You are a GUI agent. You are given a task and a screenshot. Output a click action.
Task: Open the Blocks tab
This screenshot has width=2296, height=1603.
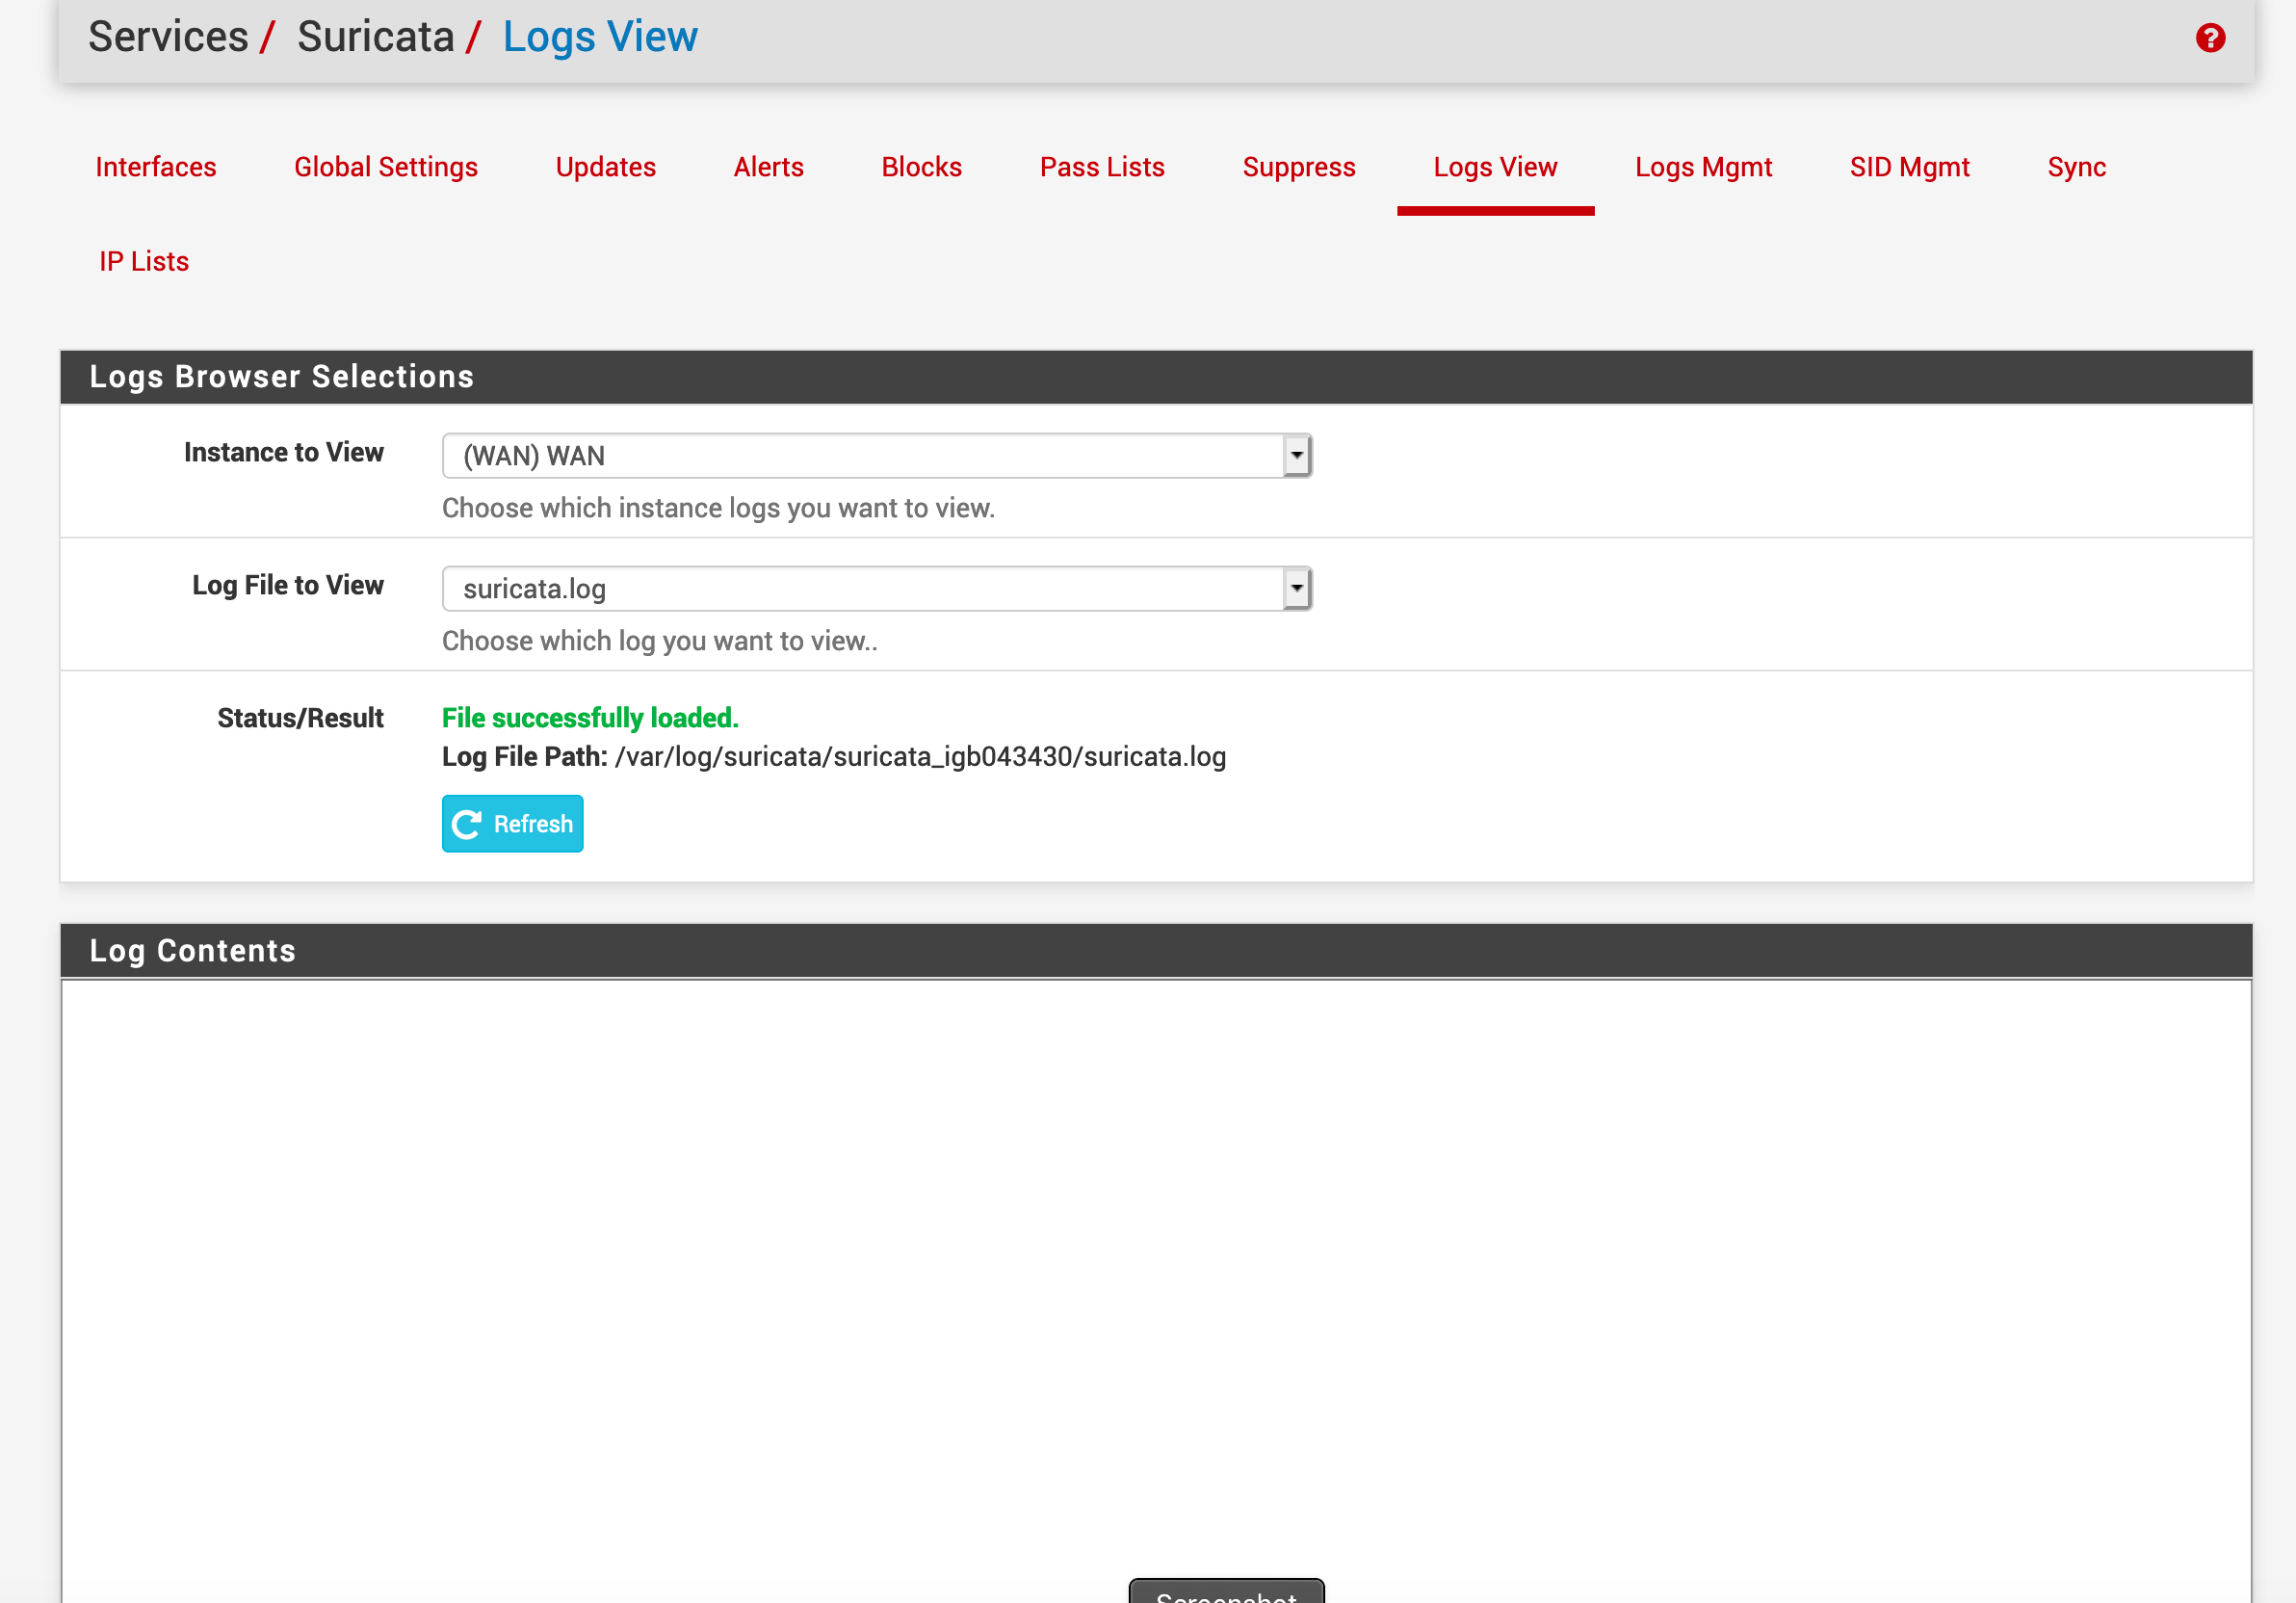(922, 167)
